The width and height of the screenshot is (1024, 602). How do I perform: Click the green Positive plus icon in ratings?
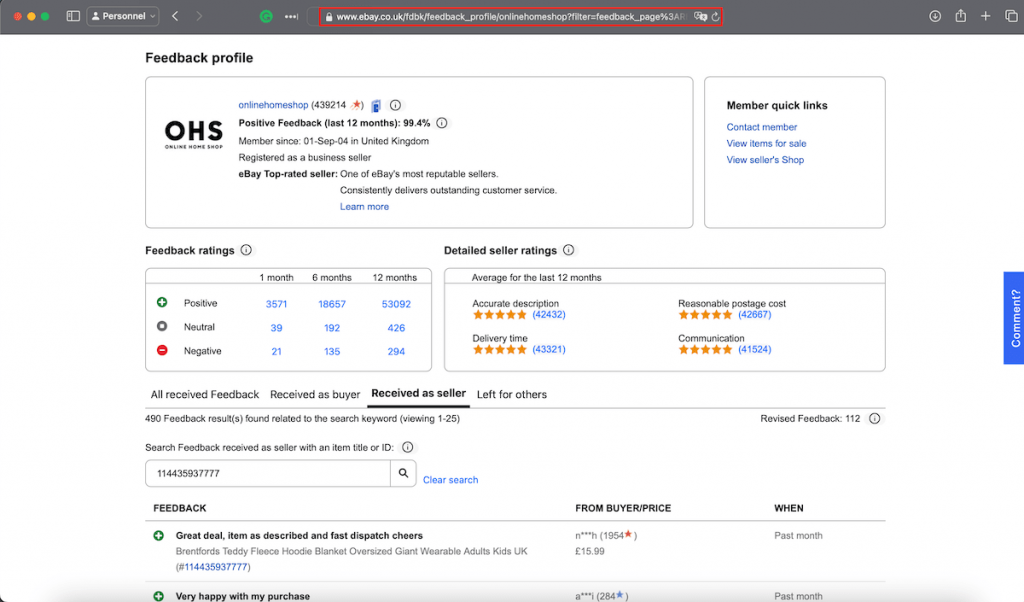click(x=162, y=302)
